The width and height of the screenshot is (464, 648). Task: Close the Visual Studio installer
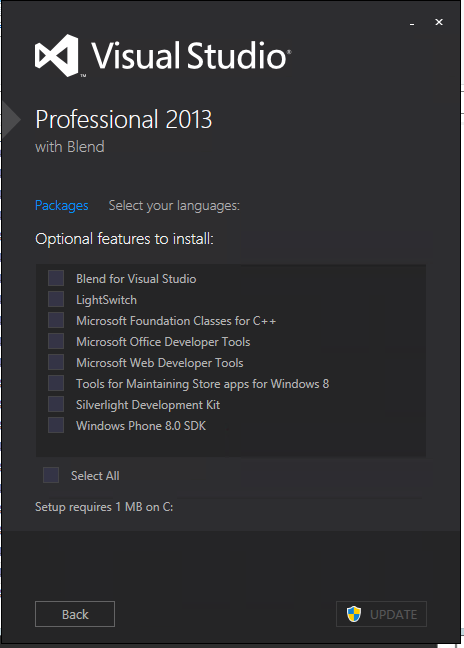pyautogui.click(x=439, y=22)
